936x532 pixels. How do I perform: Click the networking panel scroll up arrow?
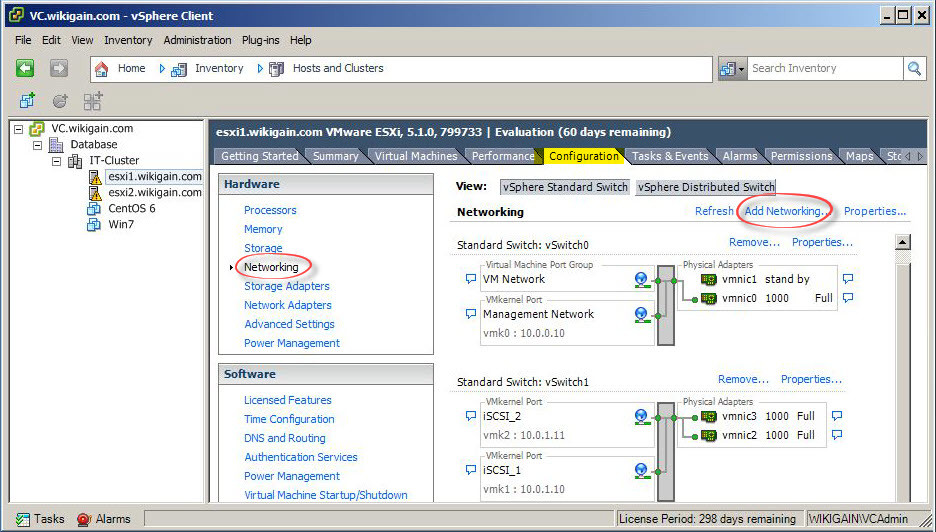903,242
